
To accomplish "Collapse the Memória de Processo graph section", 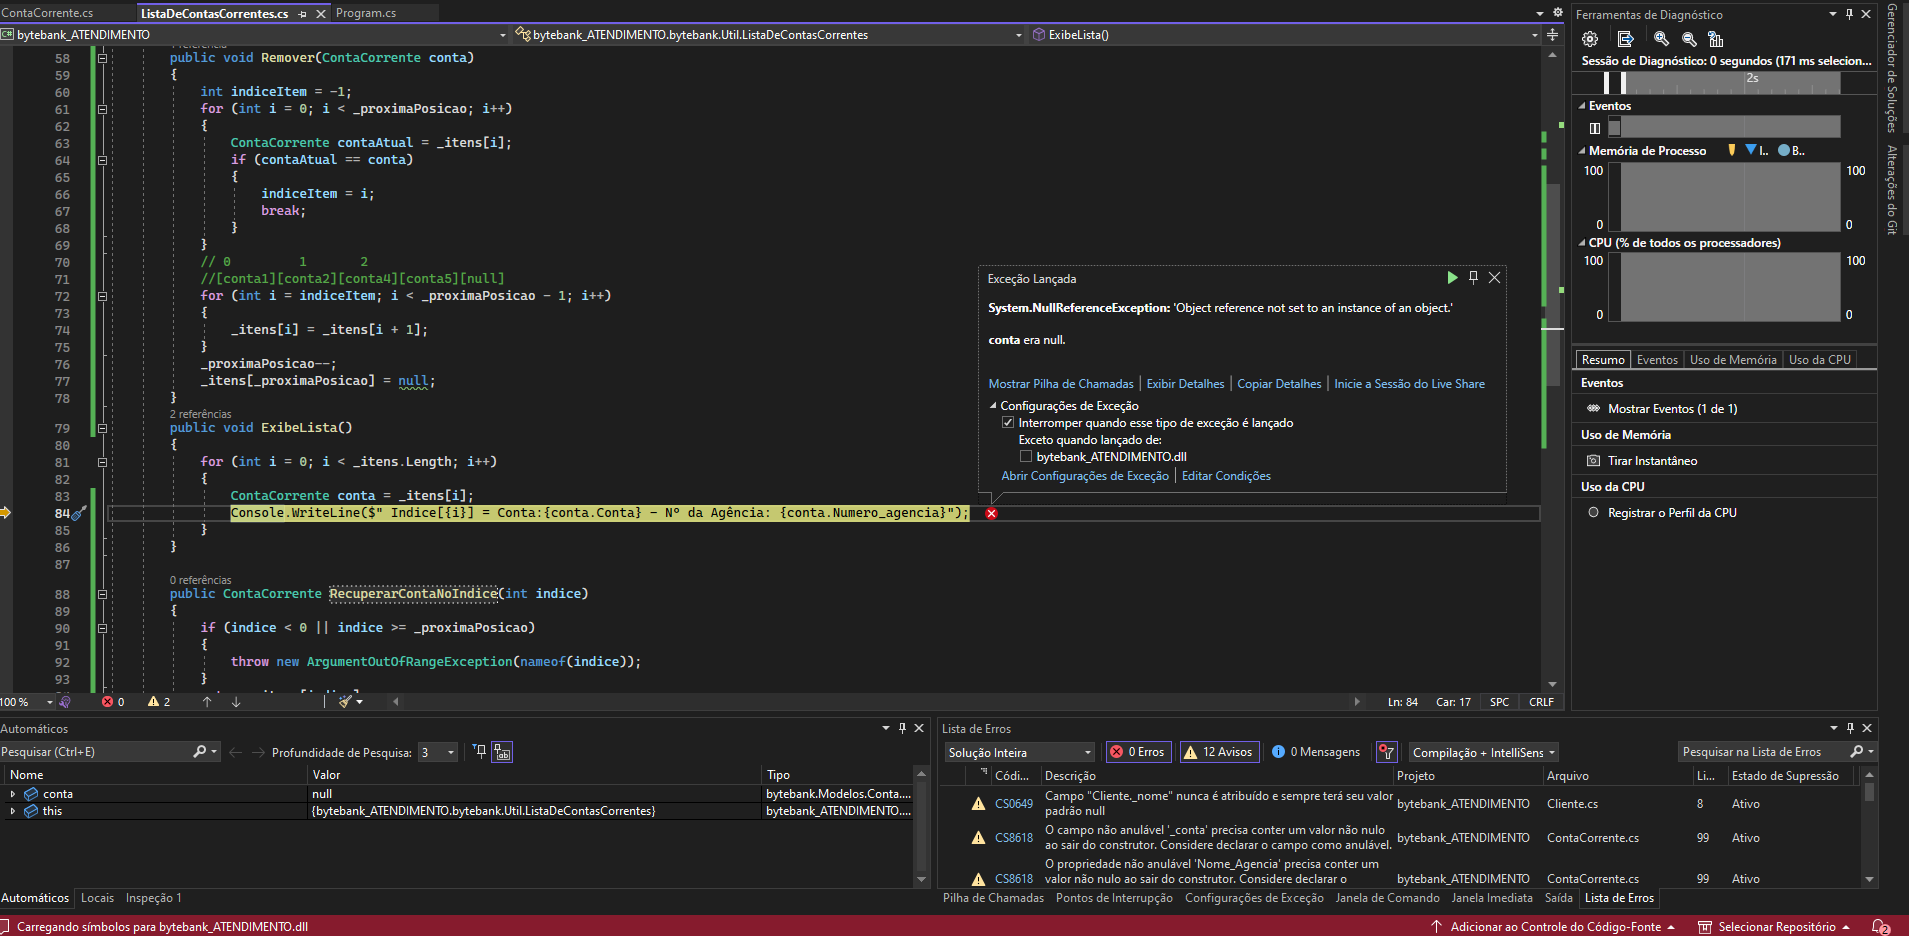I will [x=1582, y=151].
